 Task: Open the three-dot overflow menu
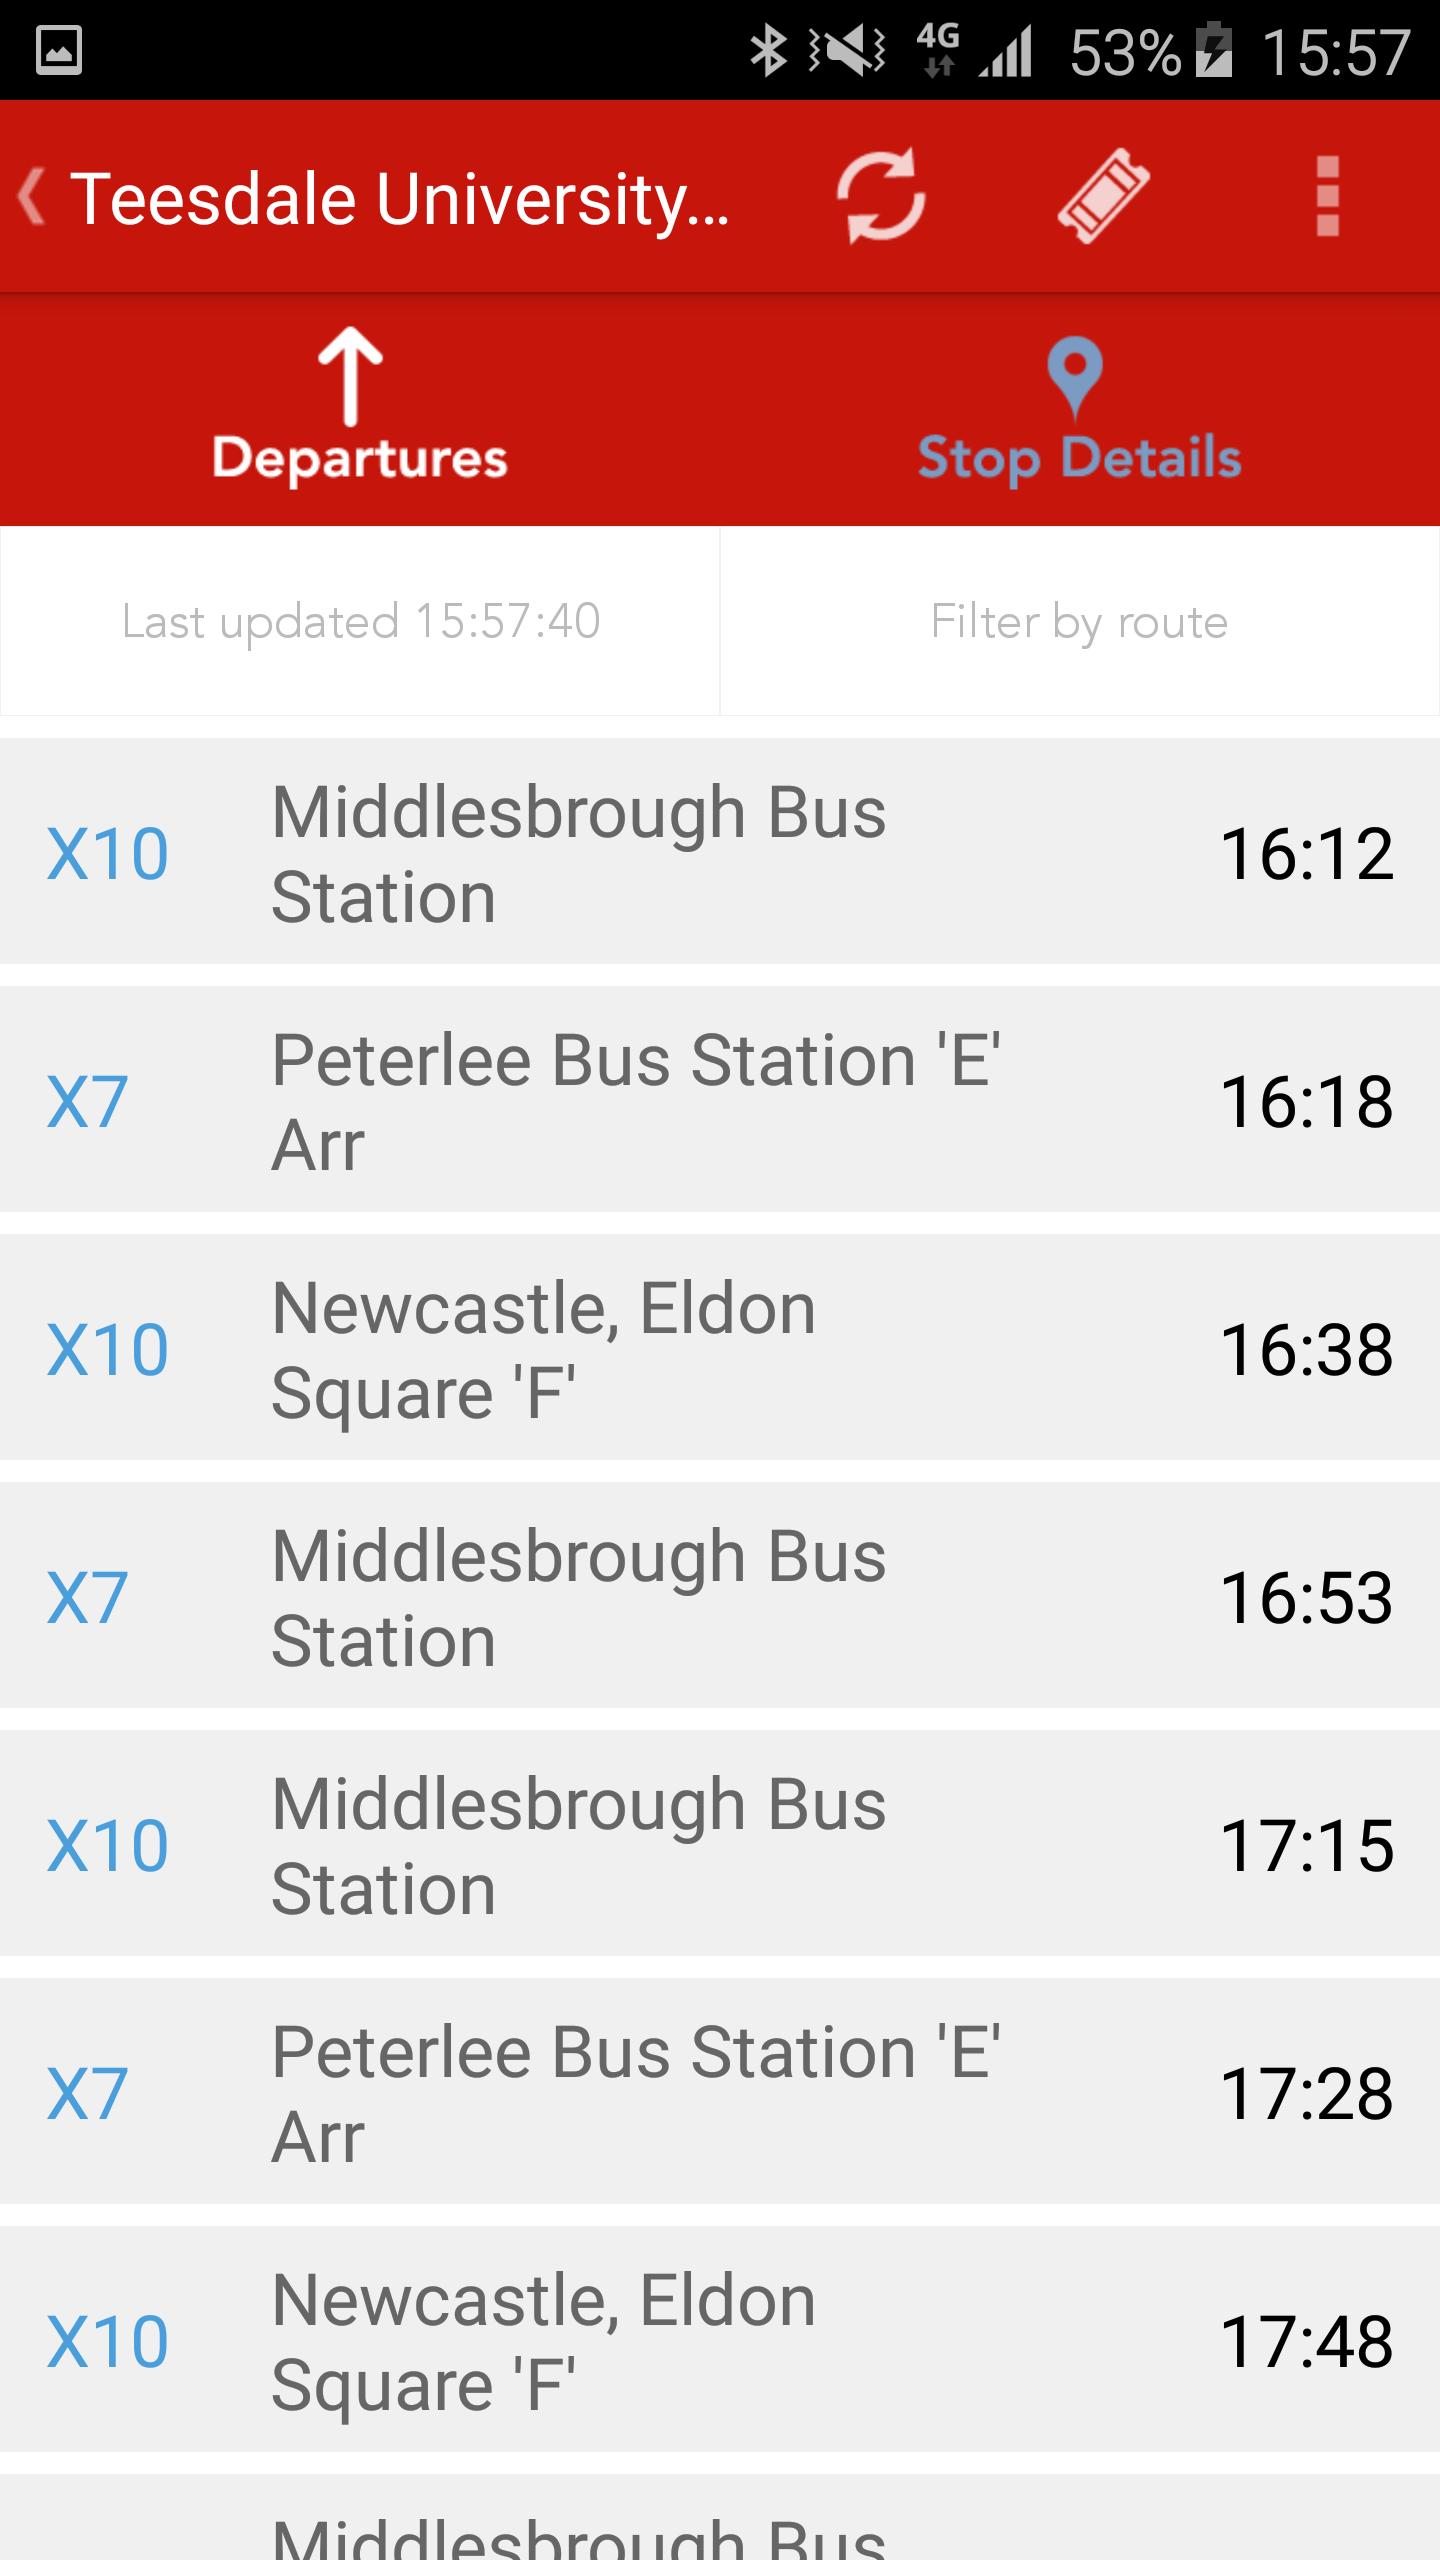click(x=1327, y=196)
